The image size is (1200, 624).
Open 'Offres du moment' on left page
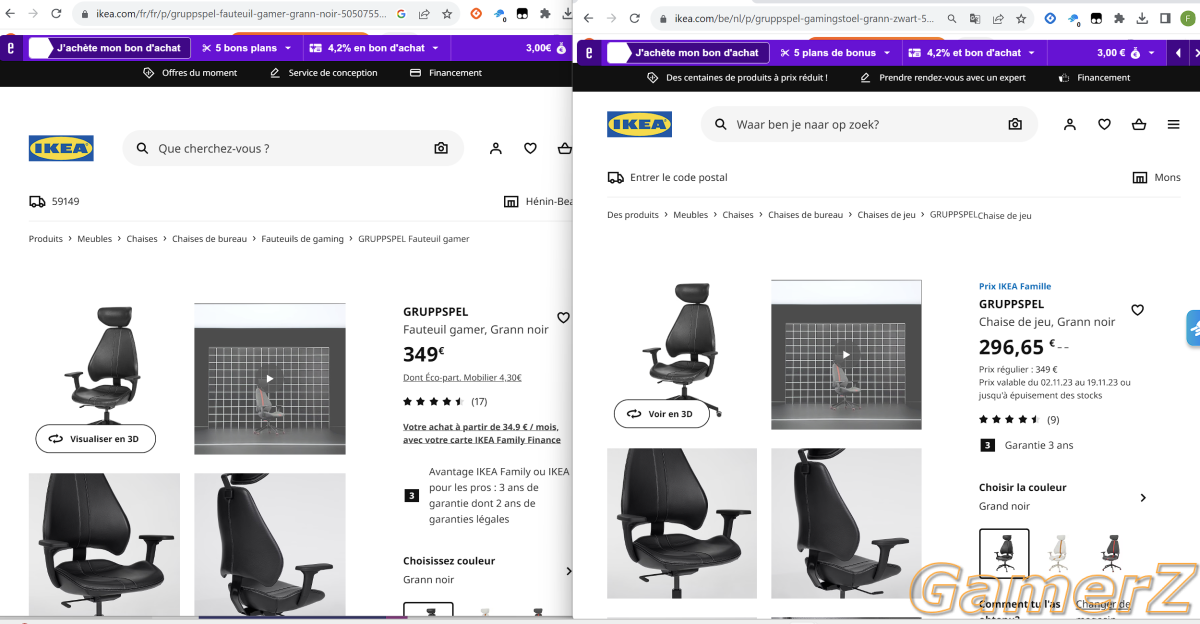click(190, 73)
